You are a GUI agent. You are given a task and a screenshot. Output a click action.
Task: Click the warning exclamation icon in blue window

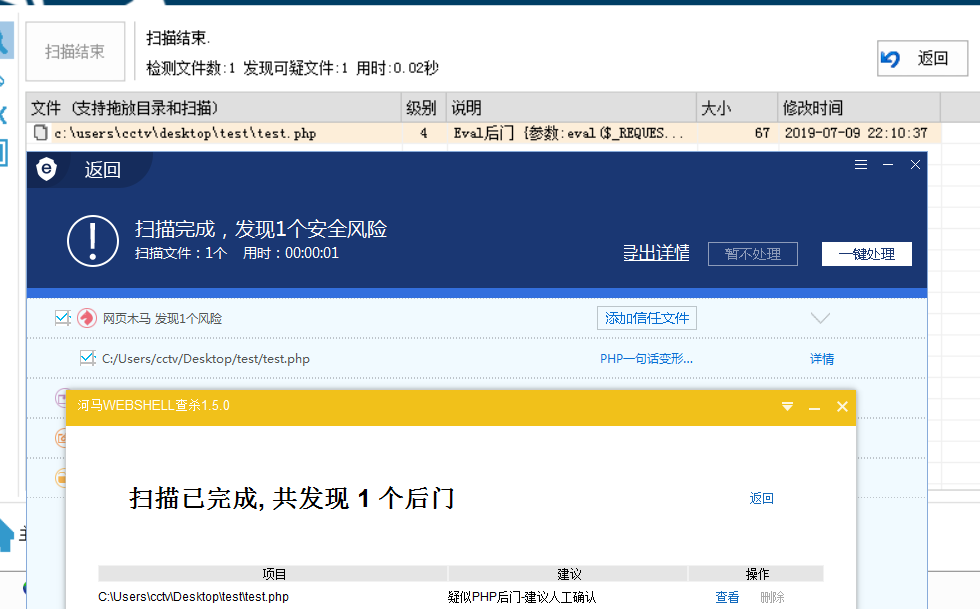pyautogui.click(x=93, y=241)
